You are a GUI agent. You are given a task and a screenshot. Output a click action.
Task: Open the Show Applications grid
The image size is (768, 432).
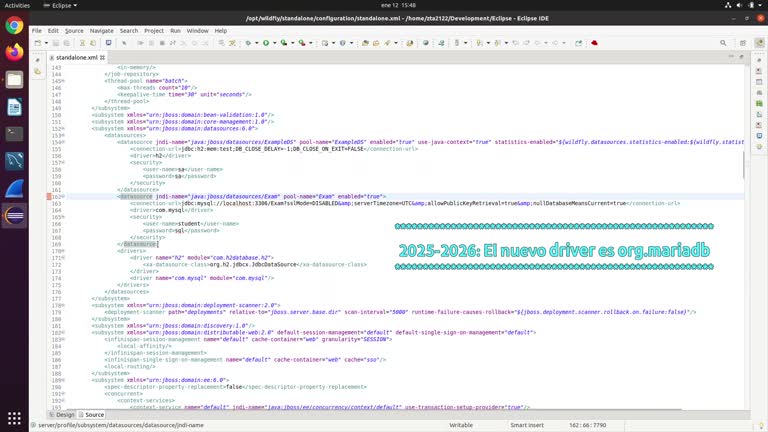pyautogui.click(x=14, y=417)
